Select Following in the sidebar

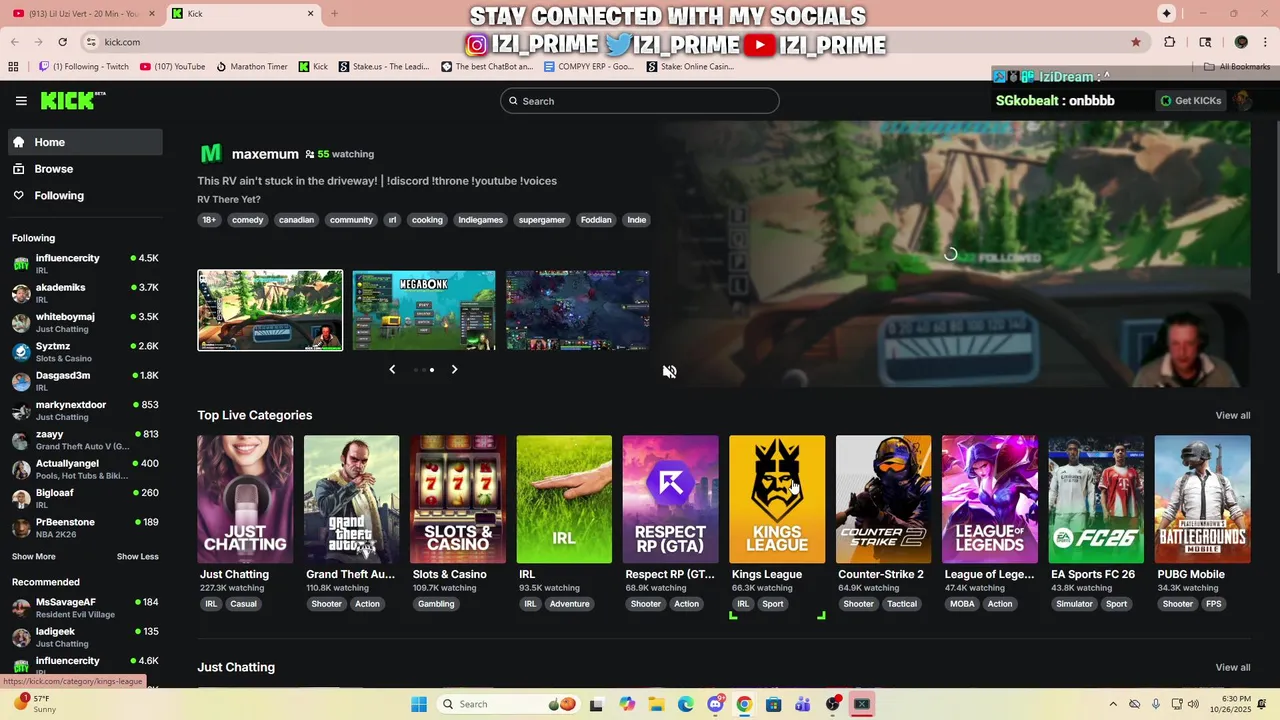86,196
